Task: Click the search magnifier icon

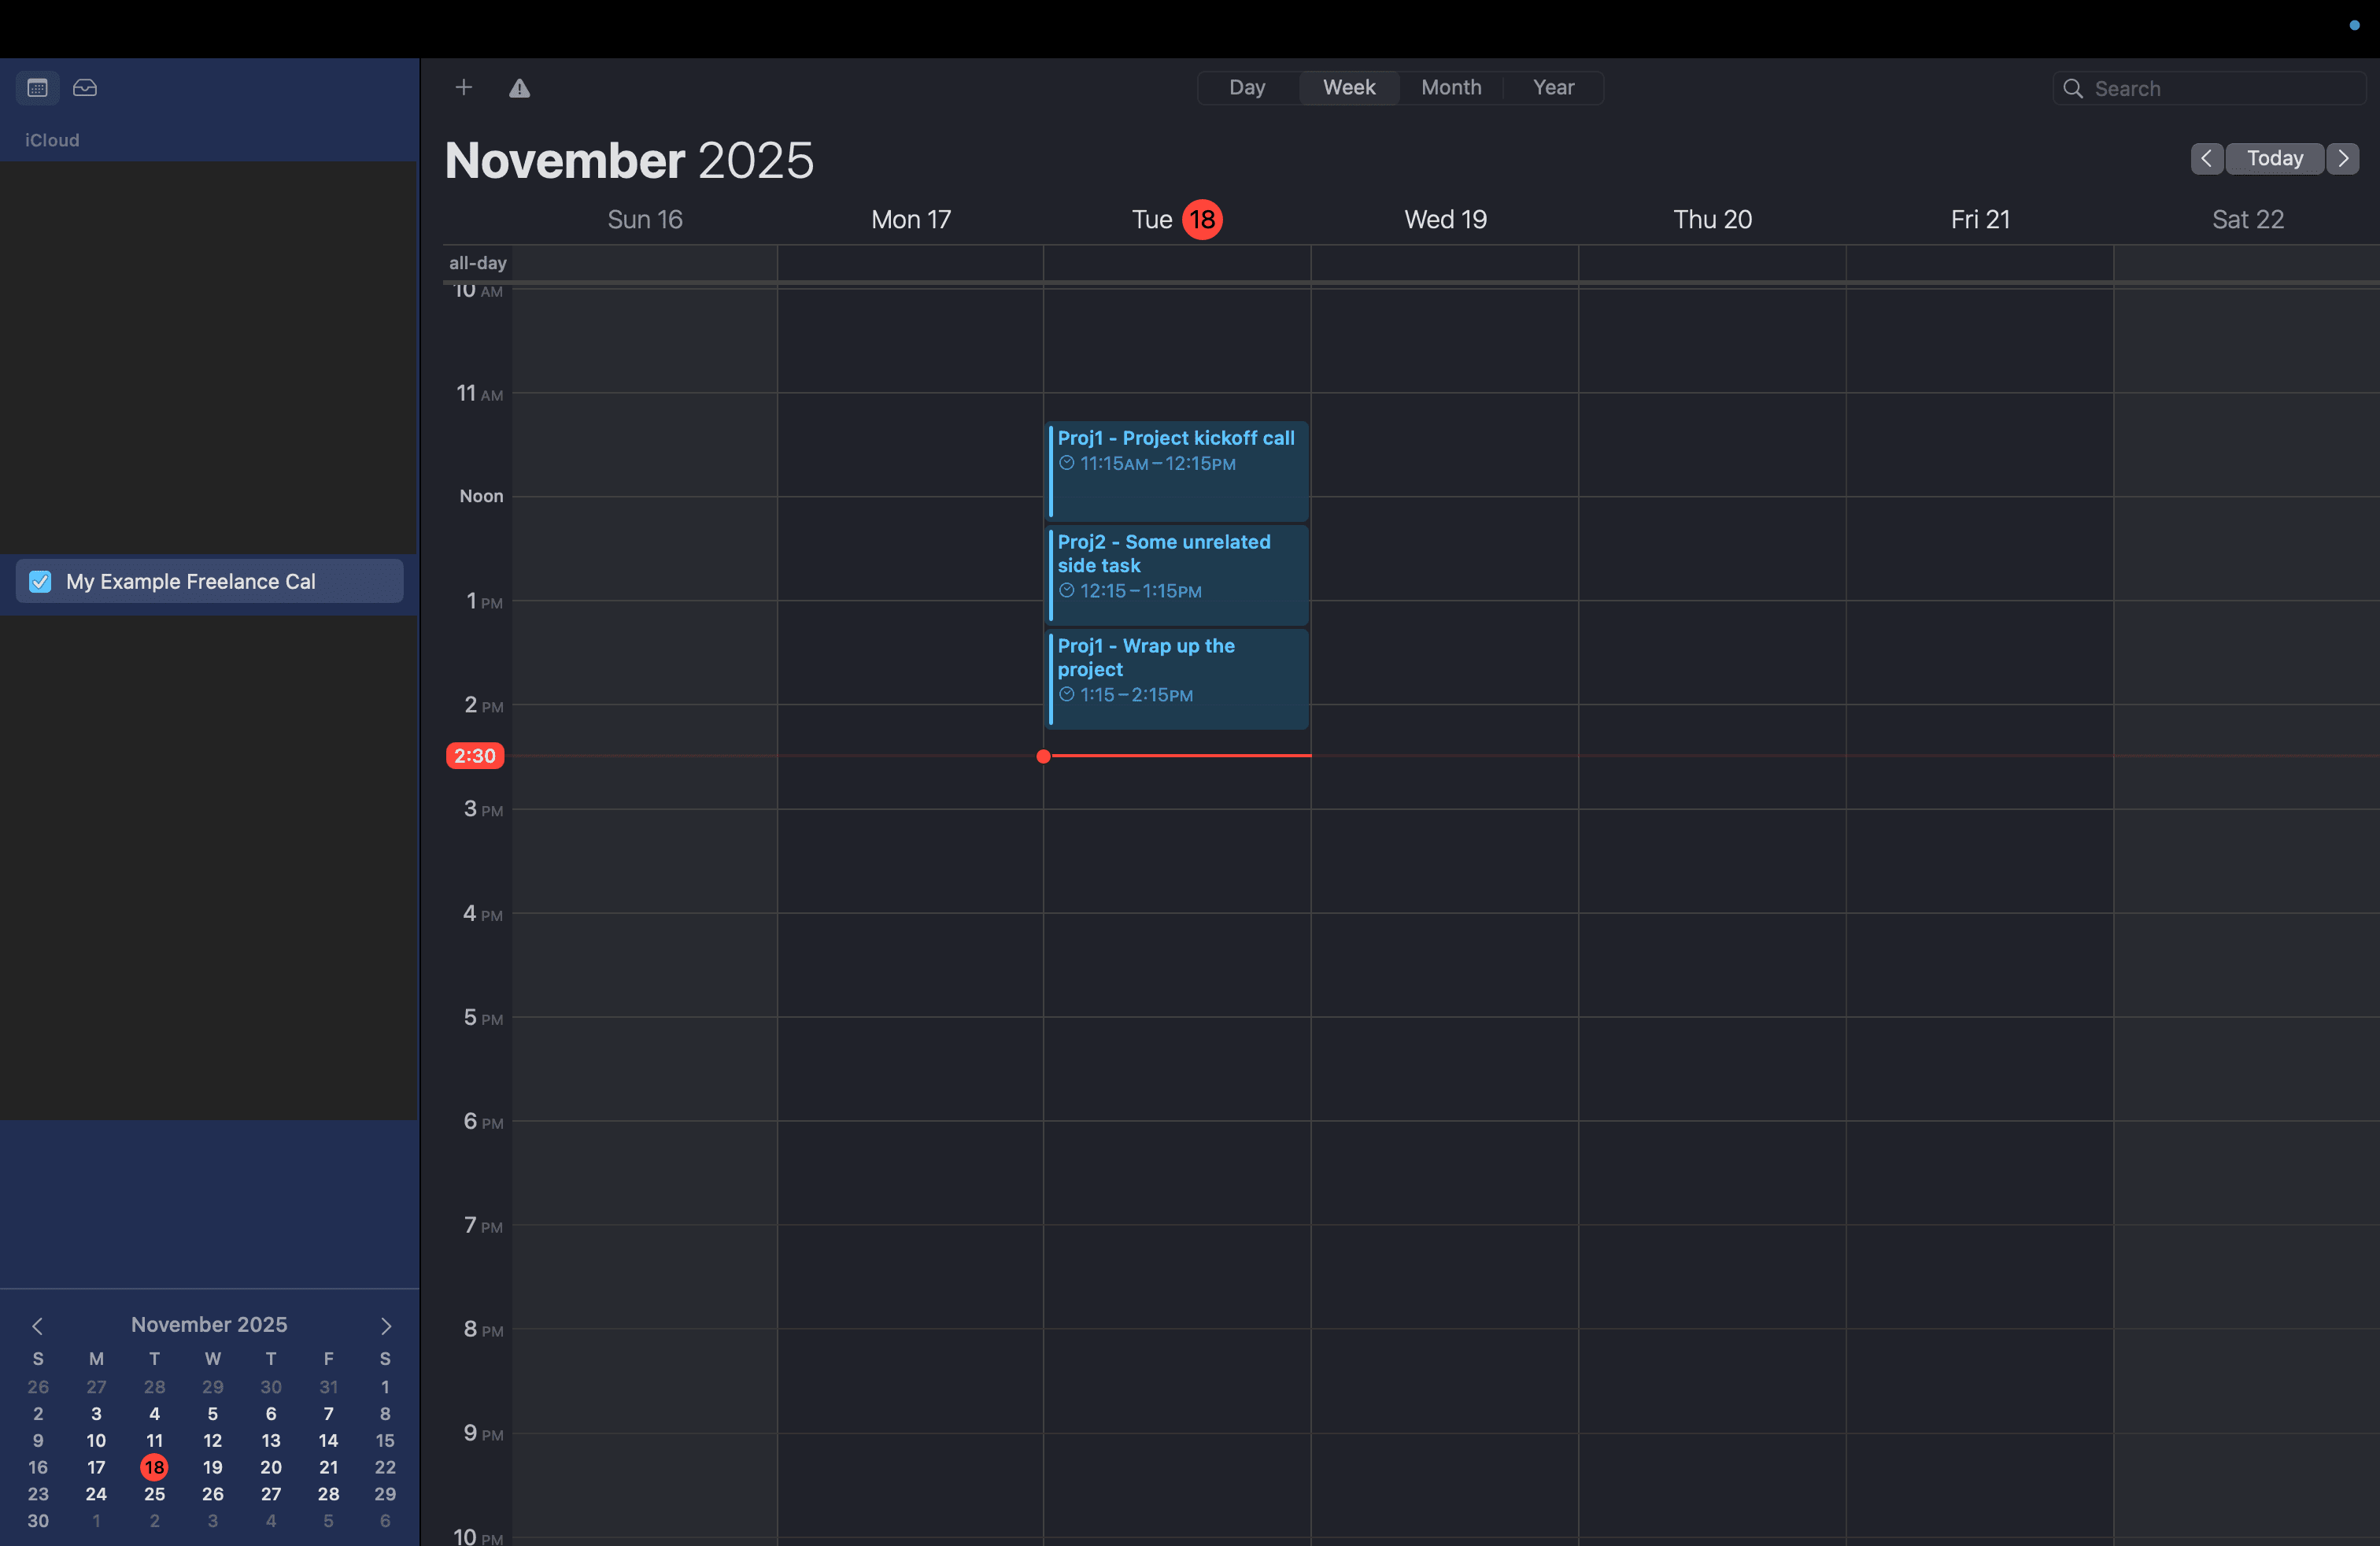Action: (x=2073, y=88)
